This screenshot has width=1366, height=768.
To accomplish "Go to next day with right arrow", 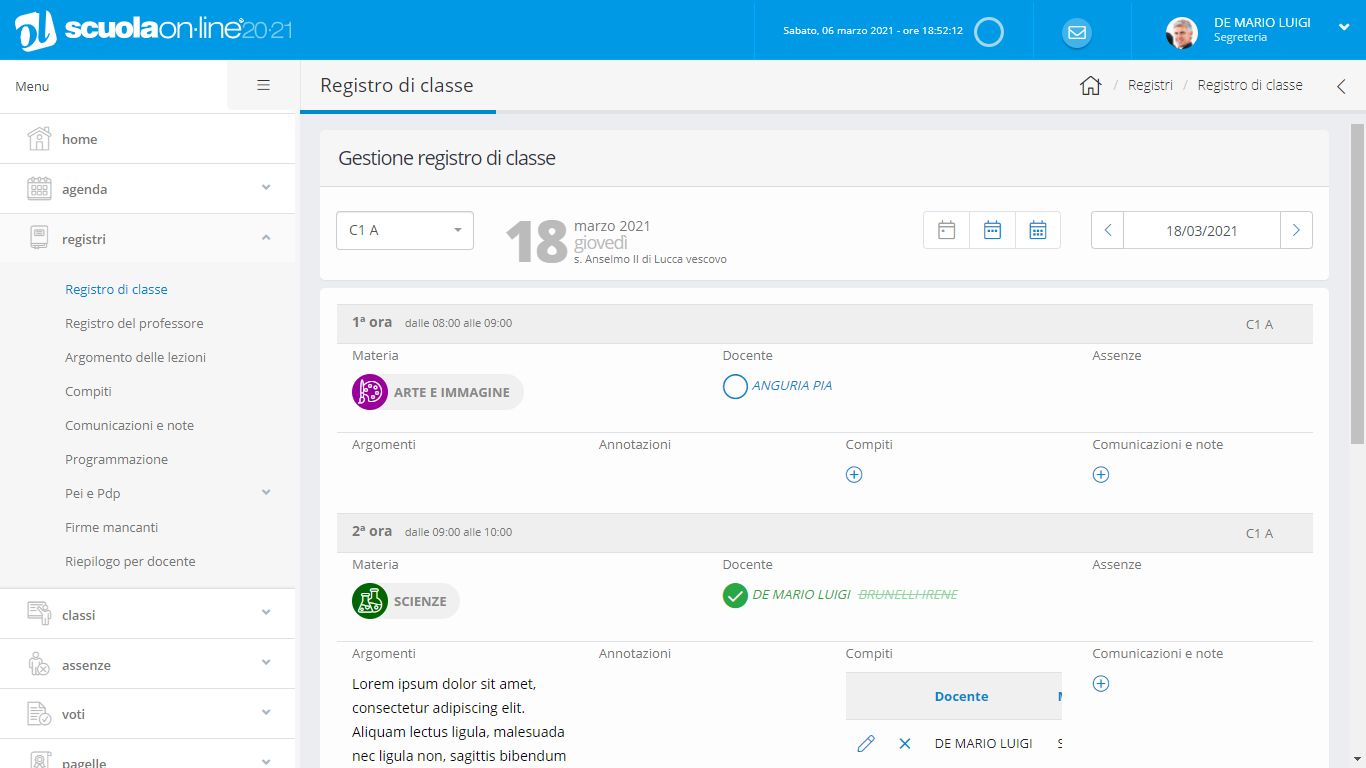I will (1296, 230).
